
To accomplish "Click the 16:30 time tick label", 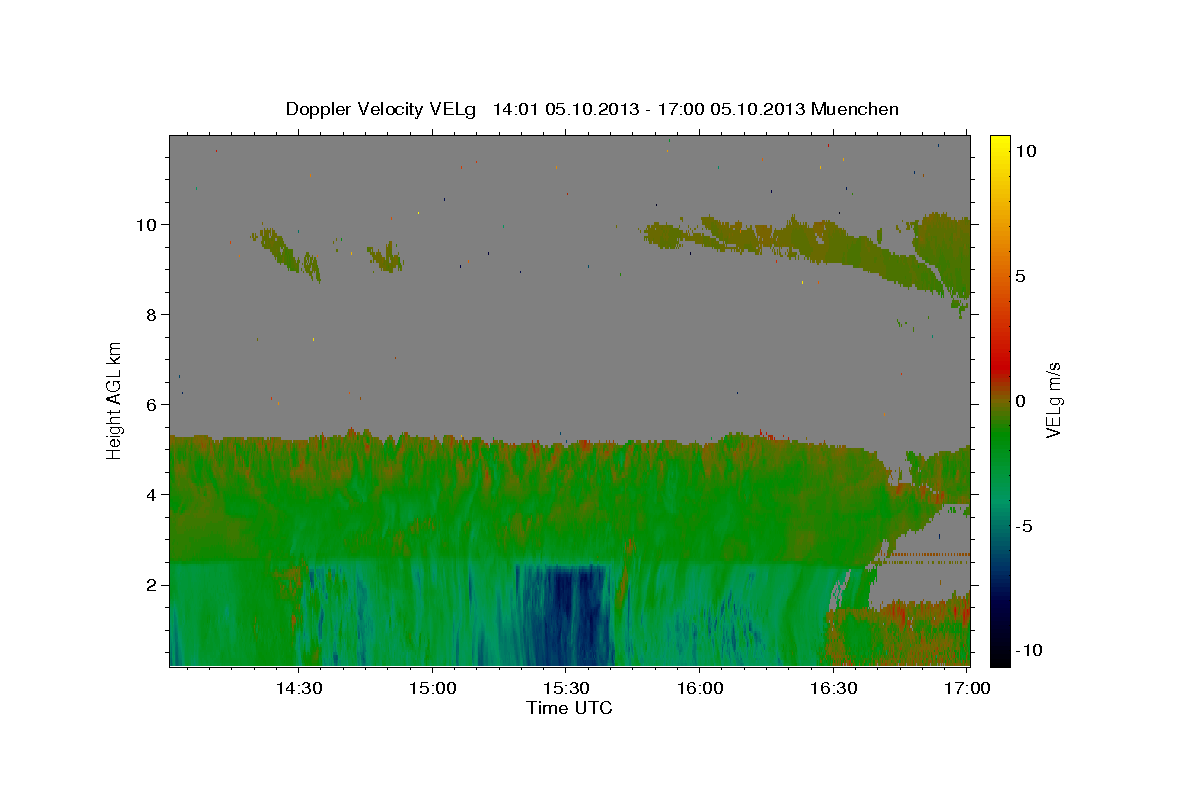I will click(834, 689).
